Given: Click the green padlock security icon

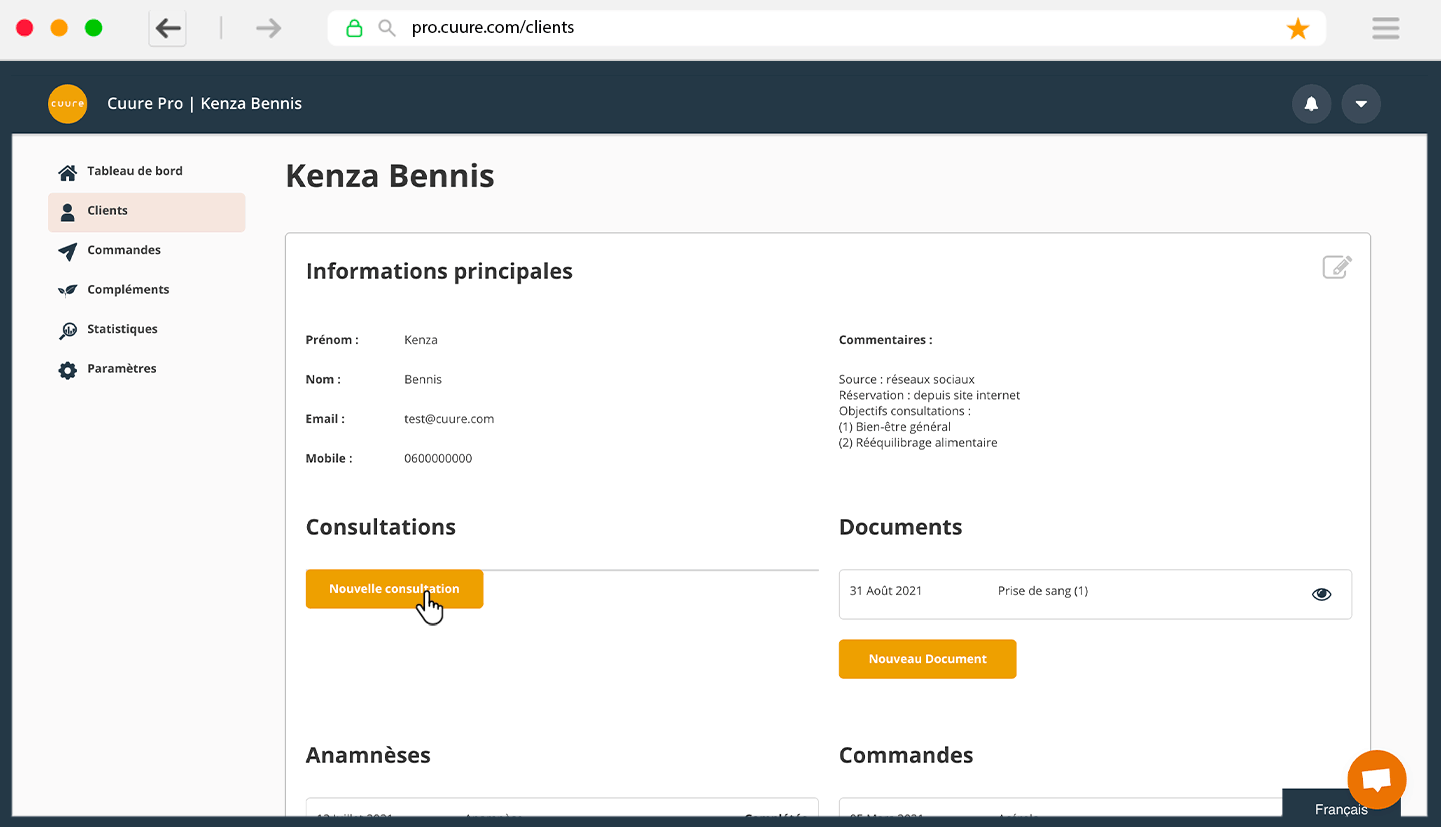Looking at the screenshot, I should 354,28.
